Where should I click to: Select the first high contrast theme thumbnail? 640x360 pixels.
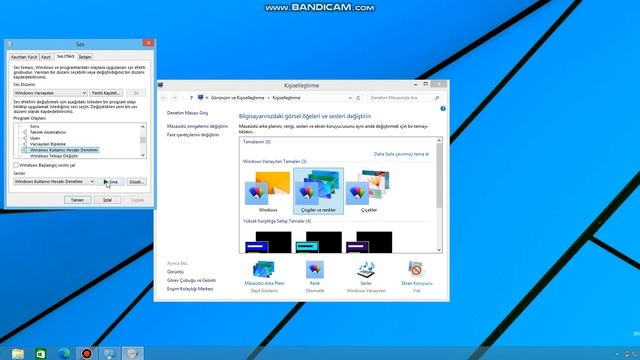click(268, 242)
